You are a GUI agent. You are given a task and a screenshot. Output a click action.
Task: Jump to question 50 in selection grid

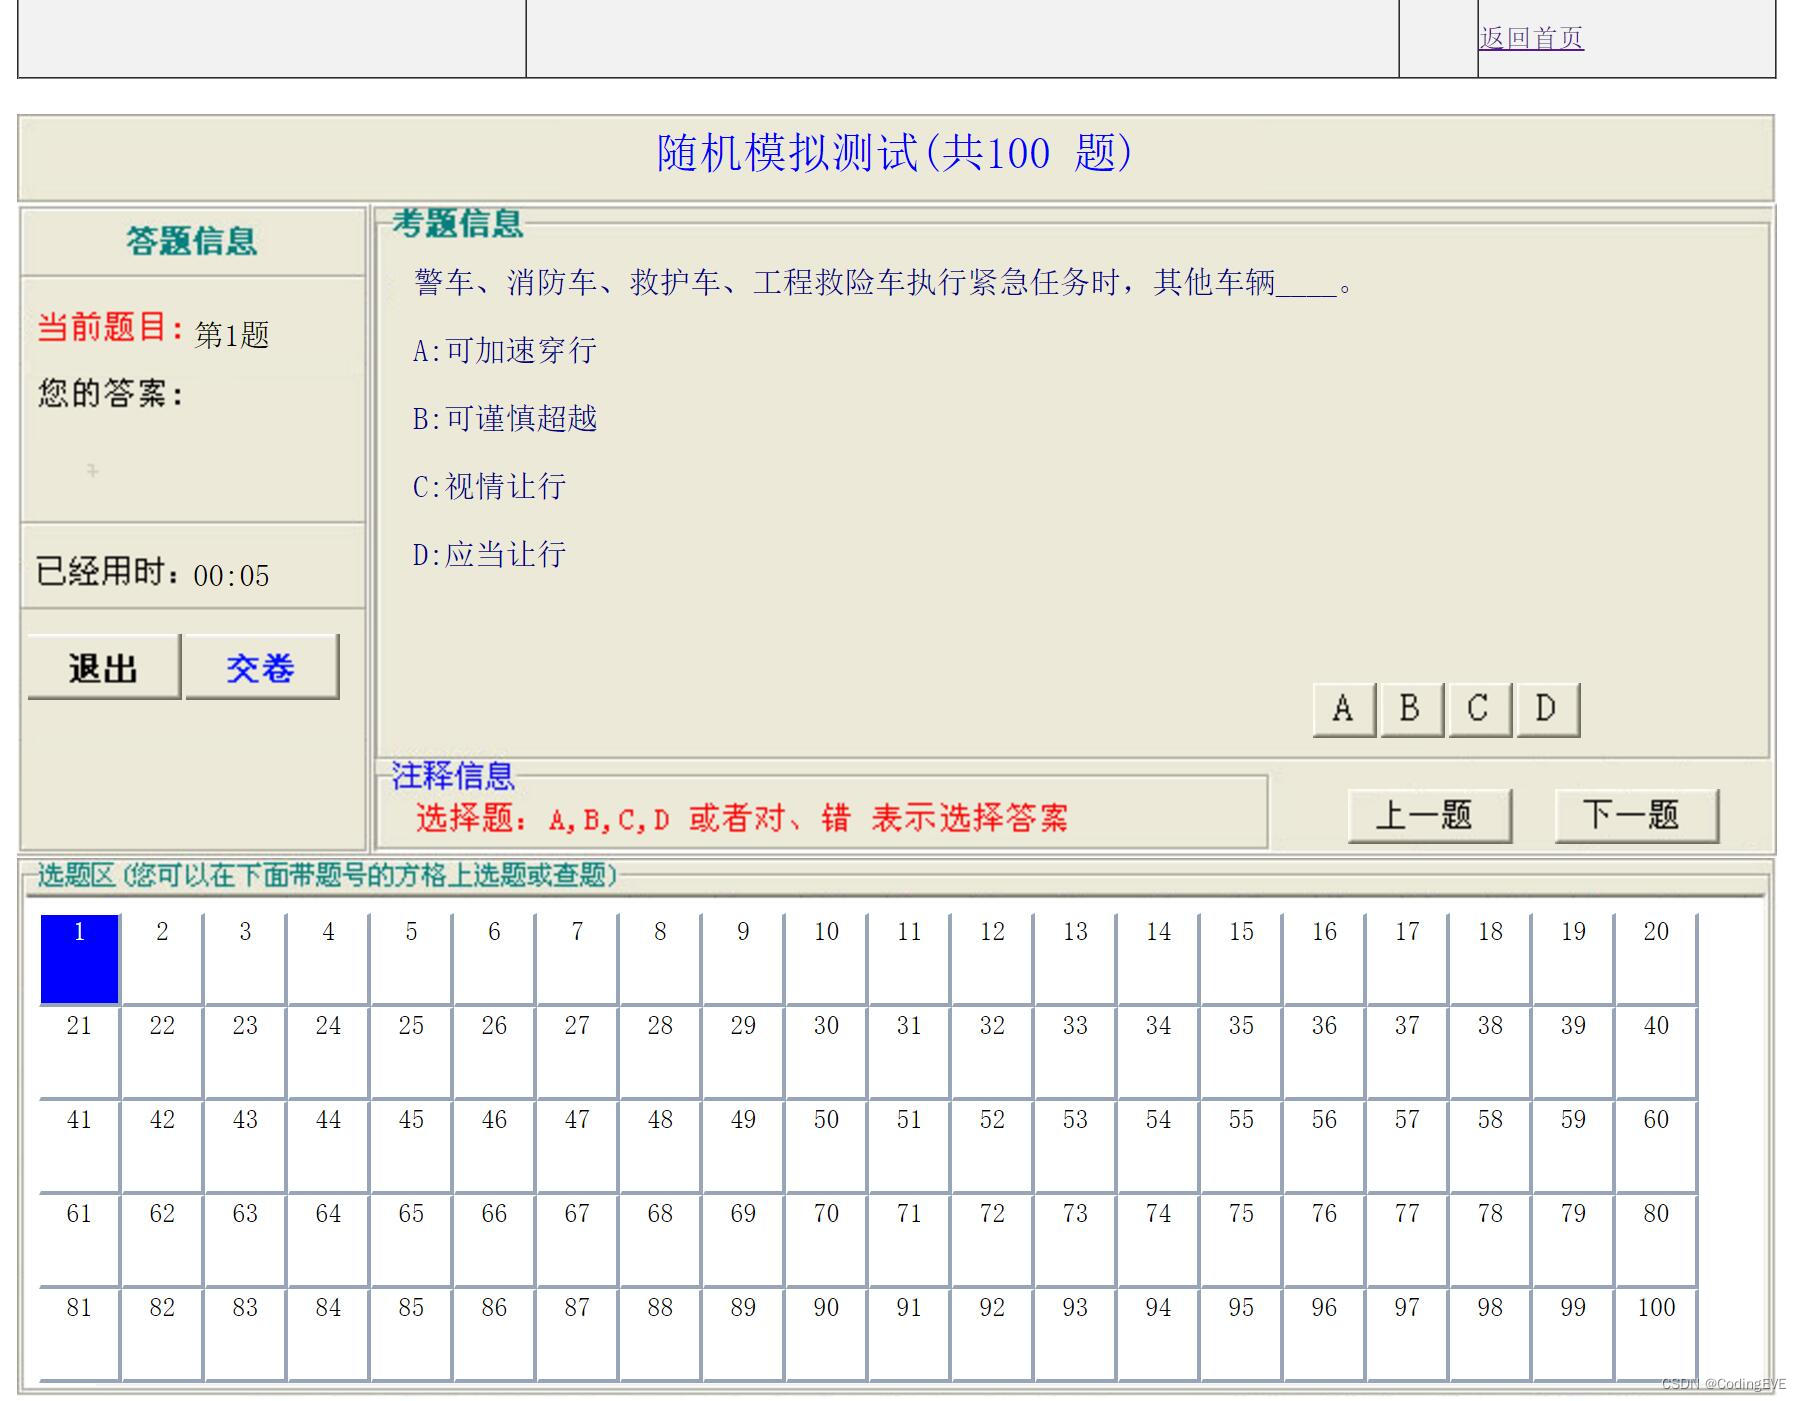click(825, 1145)
